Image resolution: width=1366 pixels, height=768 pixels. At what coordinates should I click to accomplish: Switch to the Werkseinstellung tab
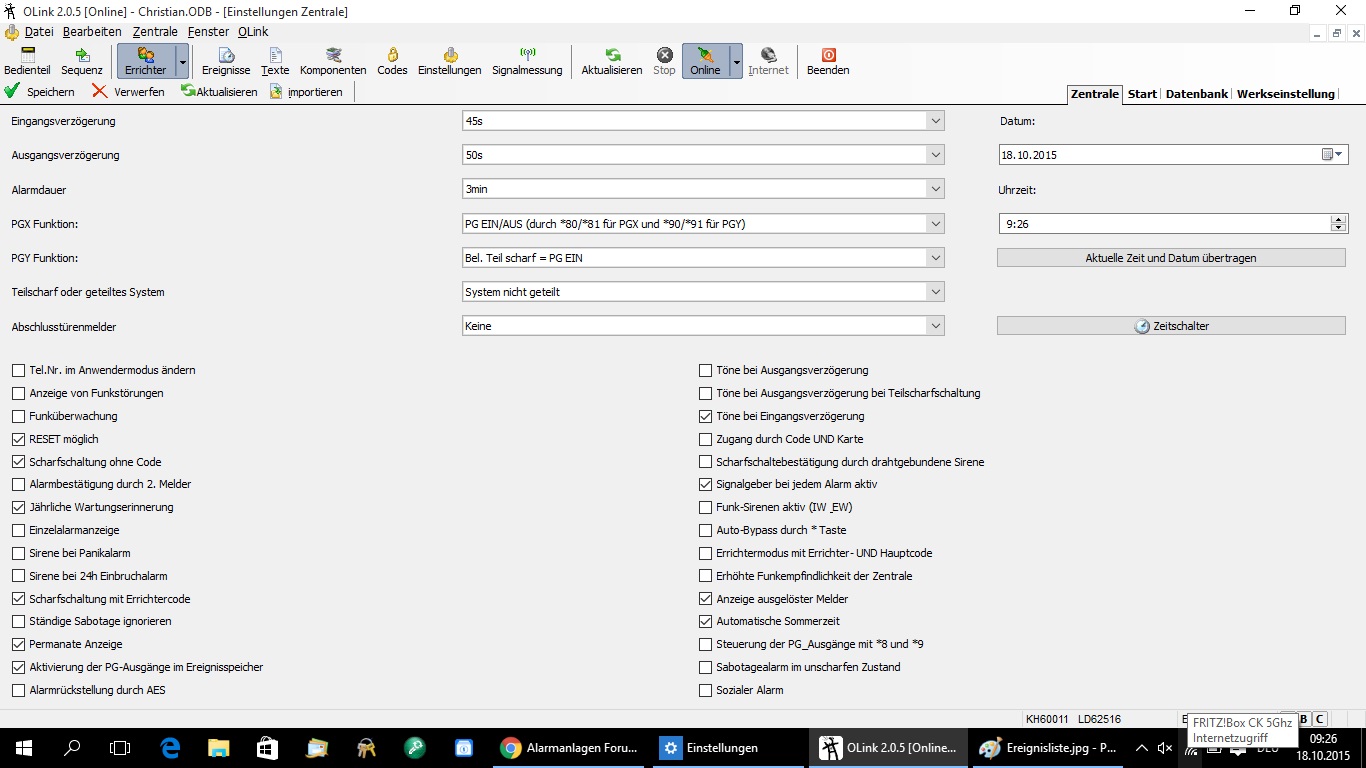coord(1285,94)
